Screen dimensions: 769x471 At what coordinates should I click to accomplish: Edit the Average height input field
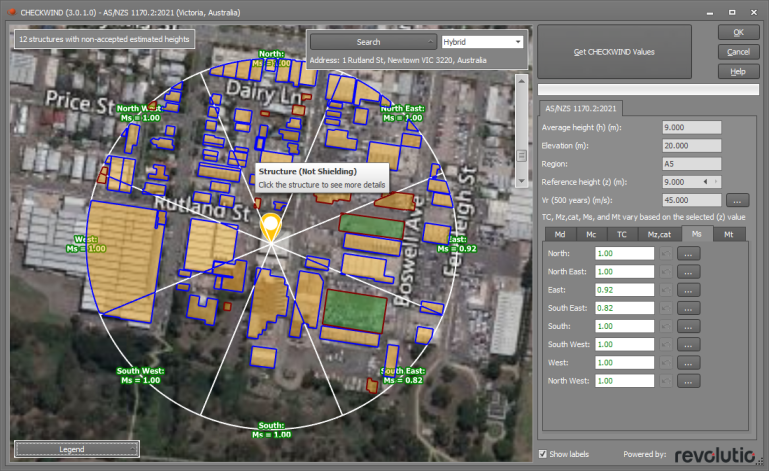click(692, 128)
